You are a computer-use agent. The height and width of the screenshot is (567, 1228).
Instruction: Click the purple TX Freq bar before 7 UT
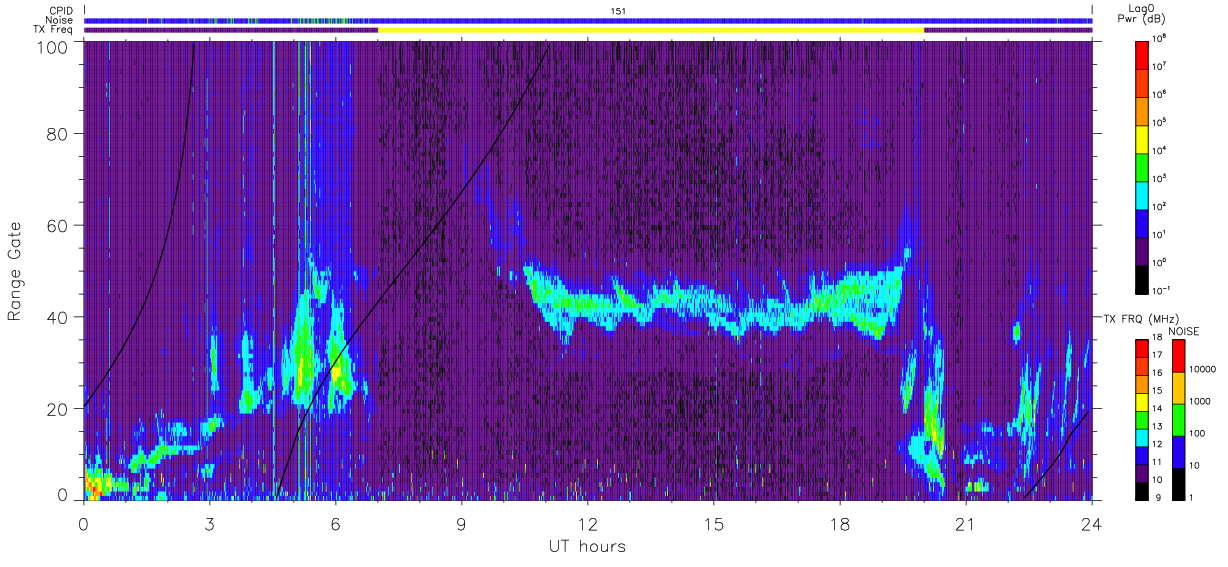(x=231, y=30)
